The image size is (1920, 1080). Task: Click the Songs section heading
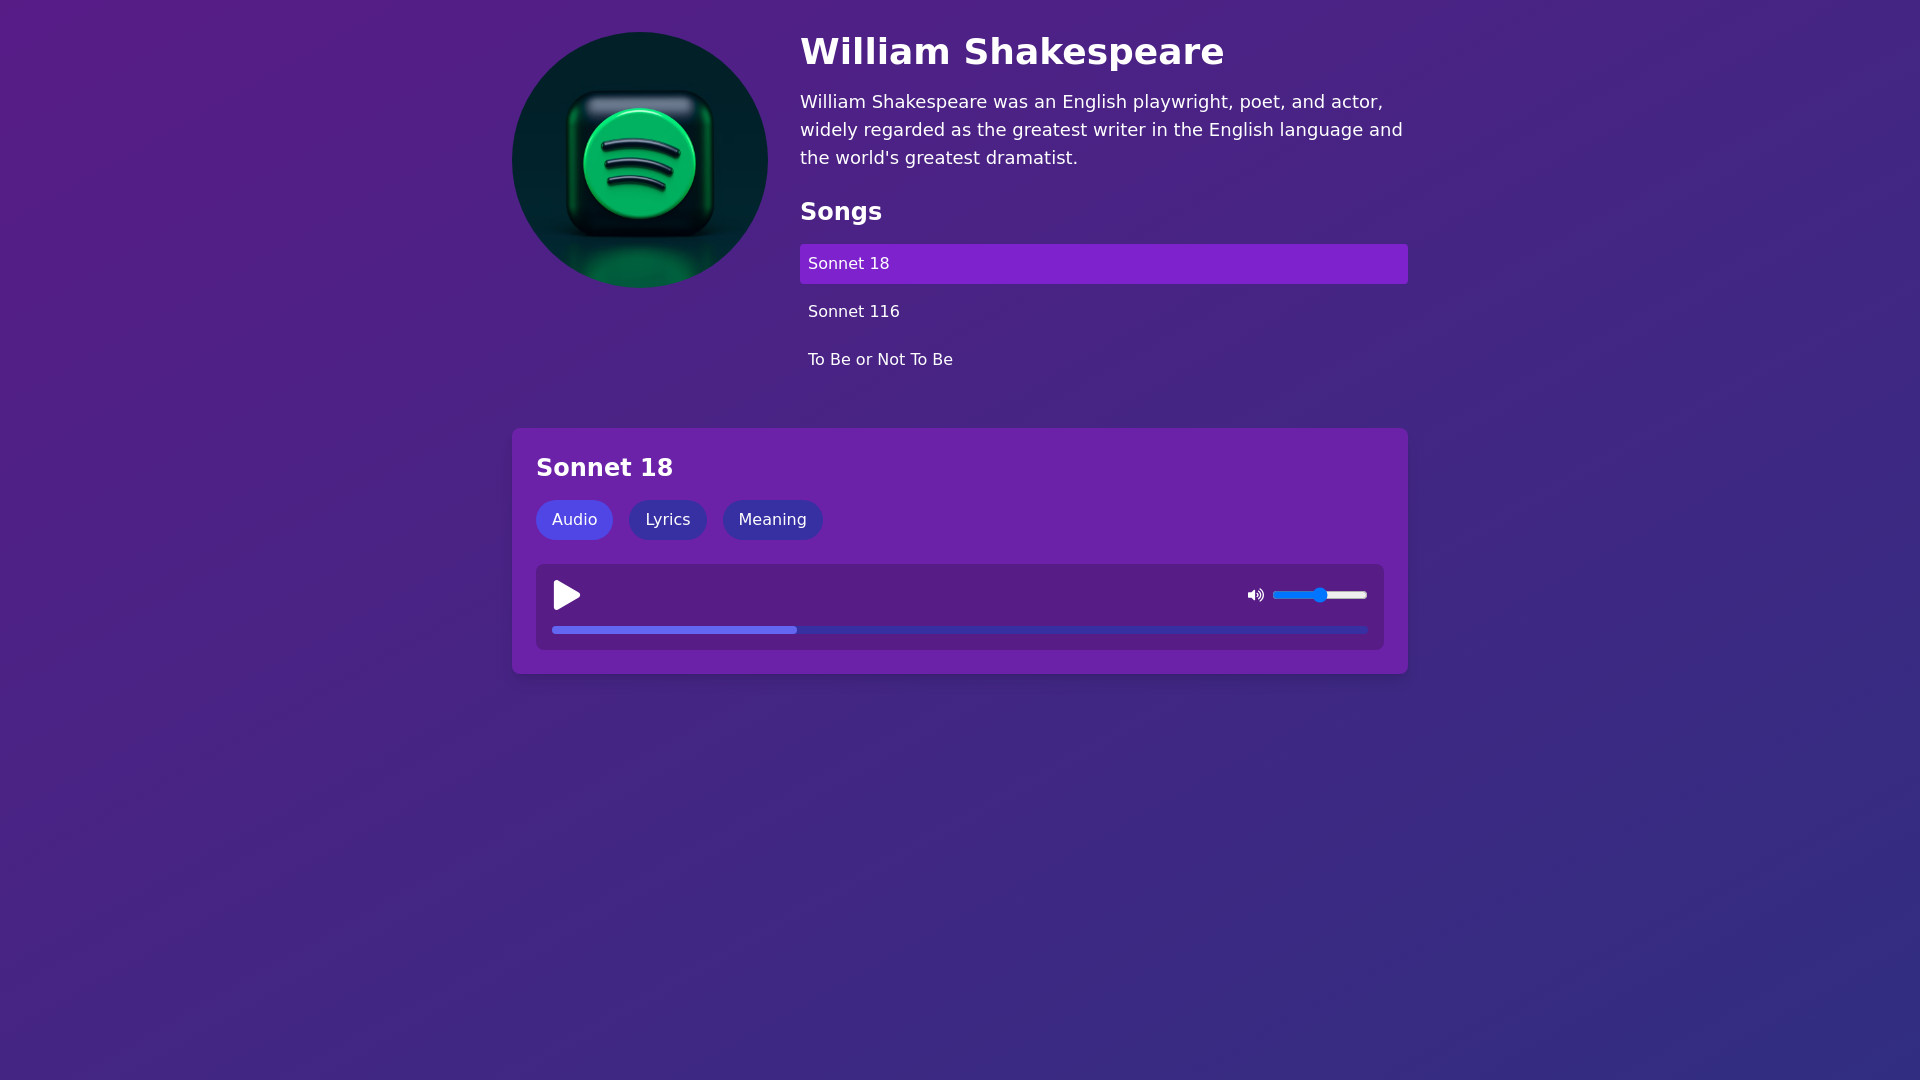pyautogui.click(x=840, y=211)
